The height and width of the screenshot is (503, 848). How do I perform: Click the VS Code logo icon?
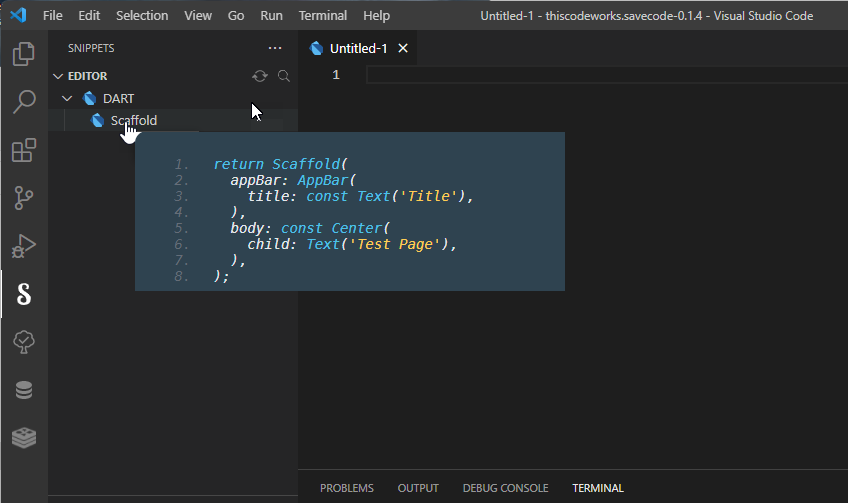[18, 15]
